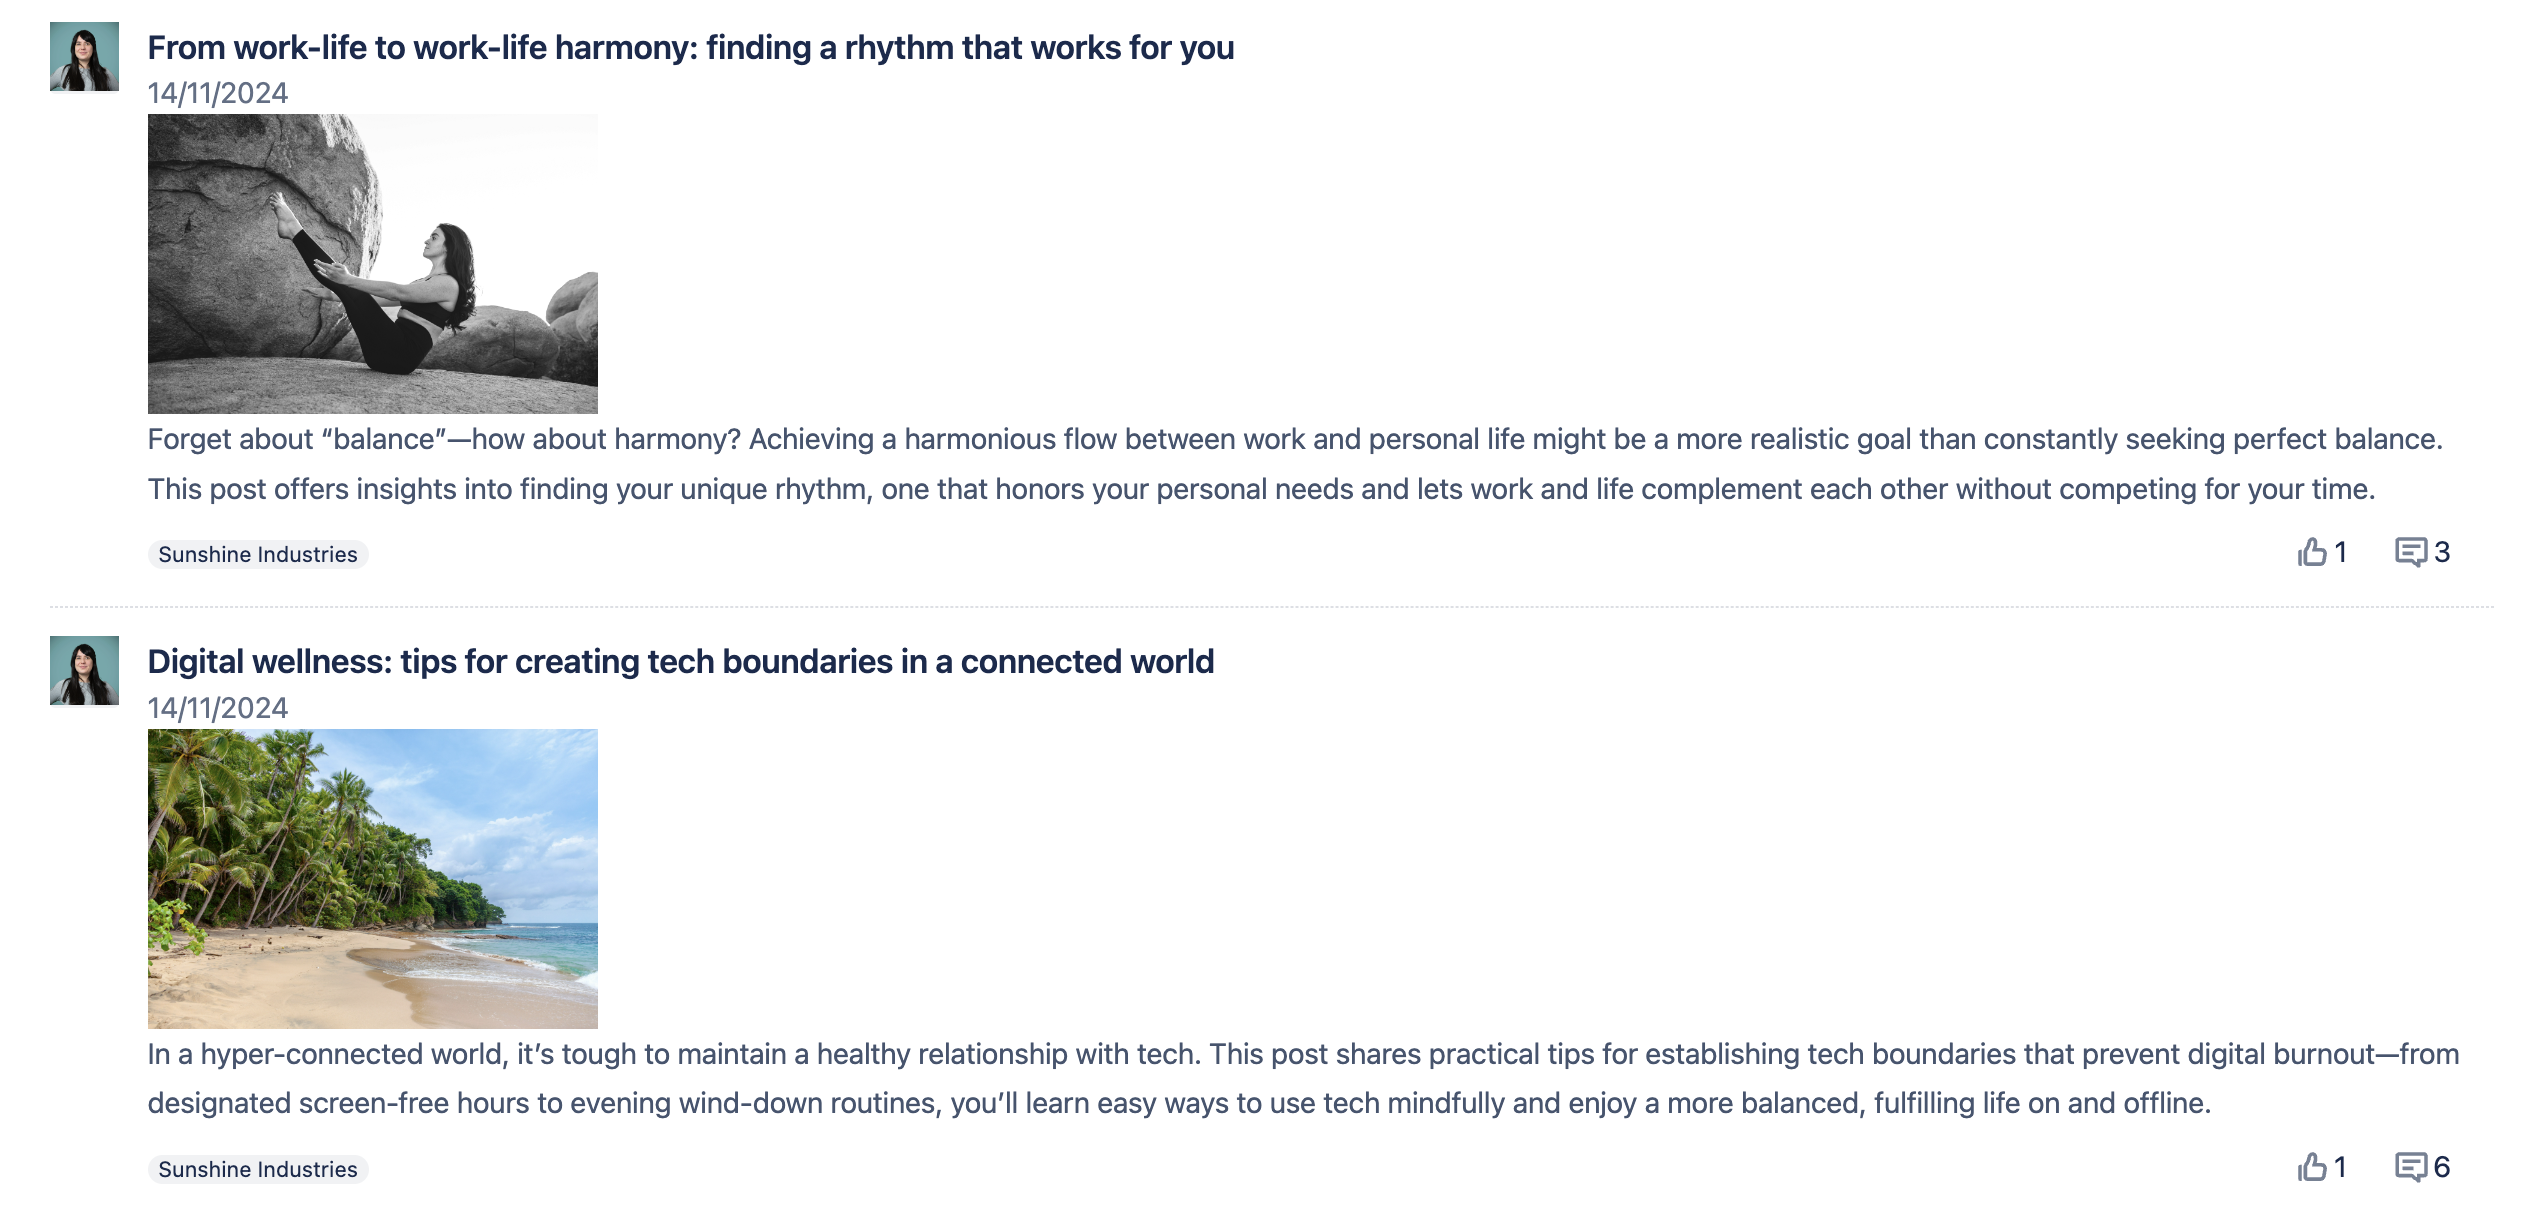Open comments on the work-life harmony post
This screenshot has width=2548, height=1214.
2410,552
